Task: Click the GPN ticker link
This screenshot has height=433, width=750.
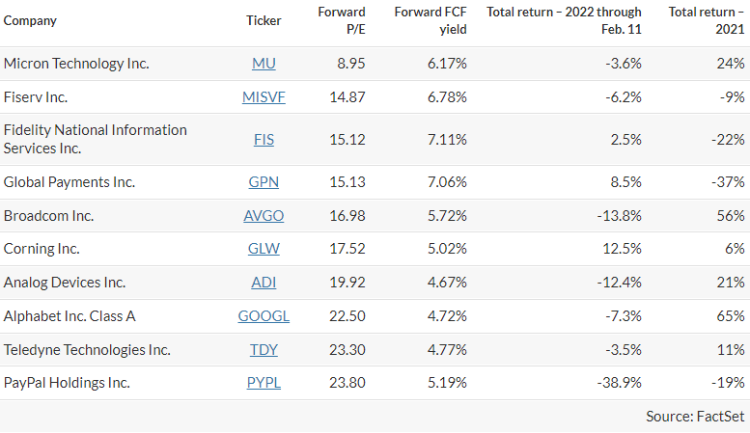Action: coord(264,182)
